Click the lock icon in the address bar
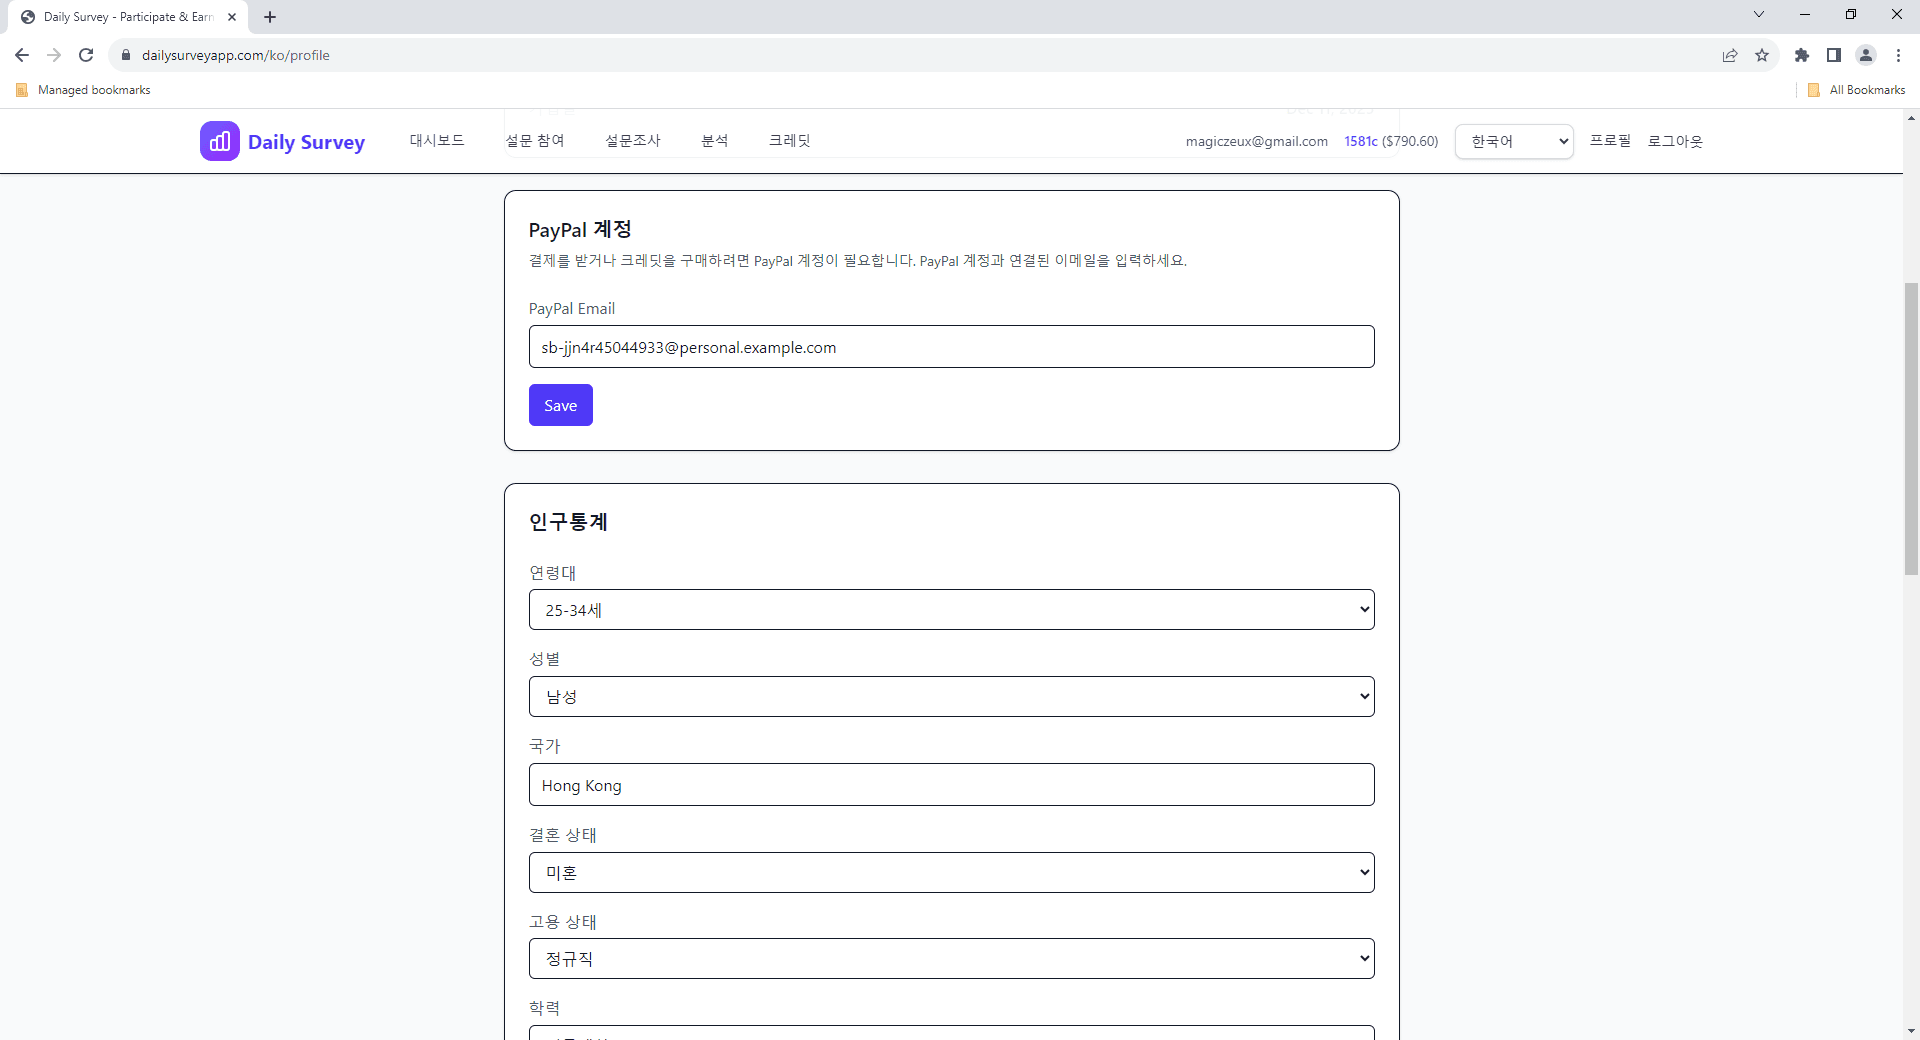This screenshot has height=1040, width=1920. pos(126,55)
